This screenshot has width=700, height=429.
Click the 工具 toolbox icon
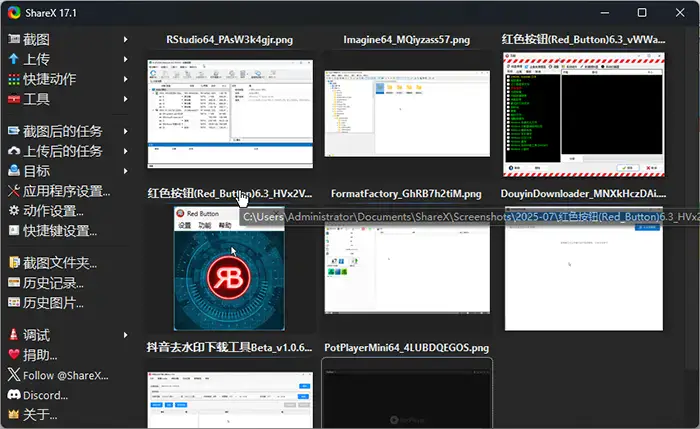coord(14,99)
